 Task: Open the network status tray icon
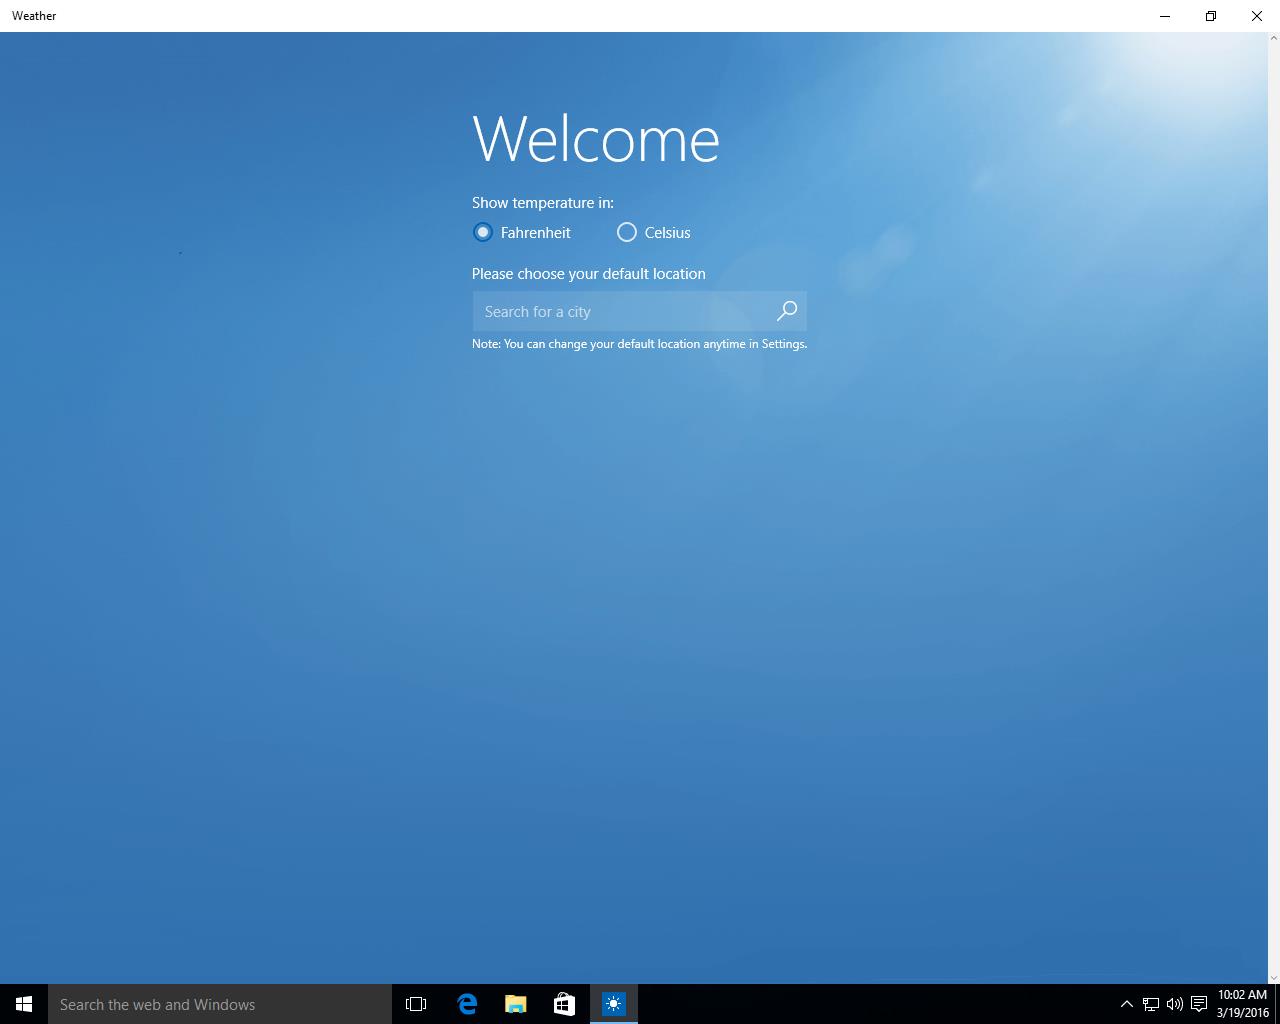1151,1004
